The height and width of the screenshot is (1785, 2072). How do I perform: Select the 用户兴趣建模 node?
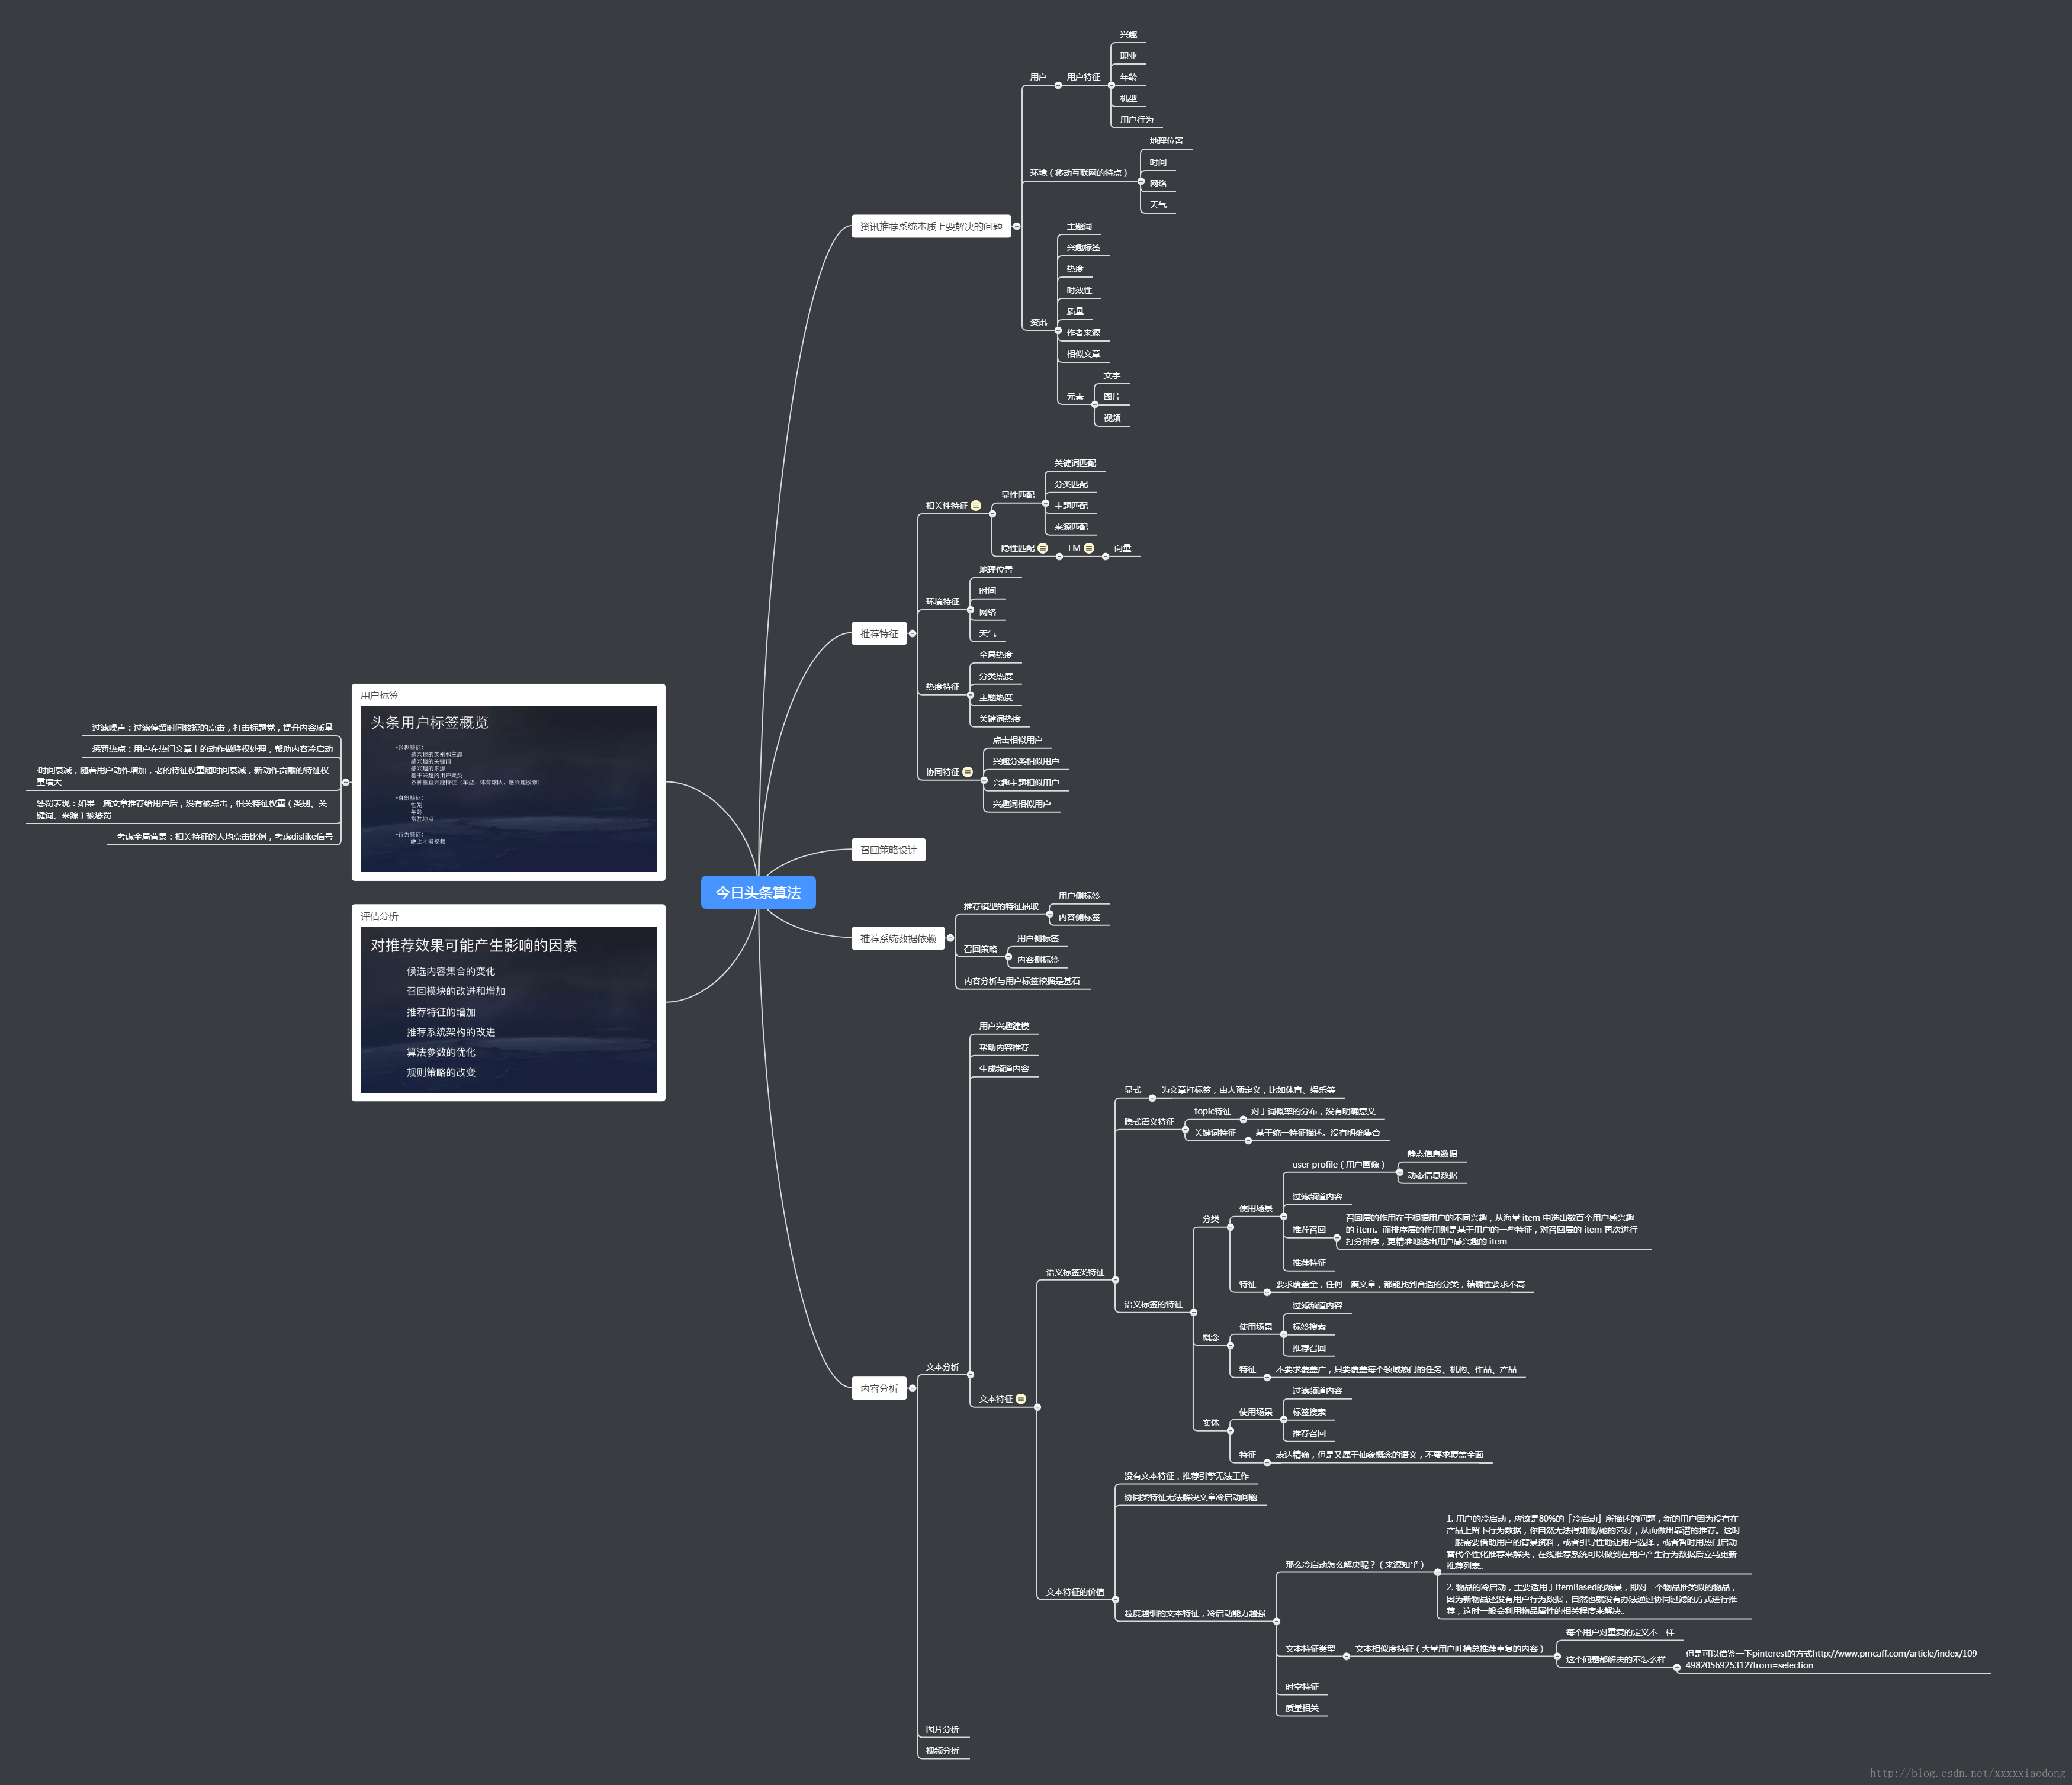coord(1004,1026)
